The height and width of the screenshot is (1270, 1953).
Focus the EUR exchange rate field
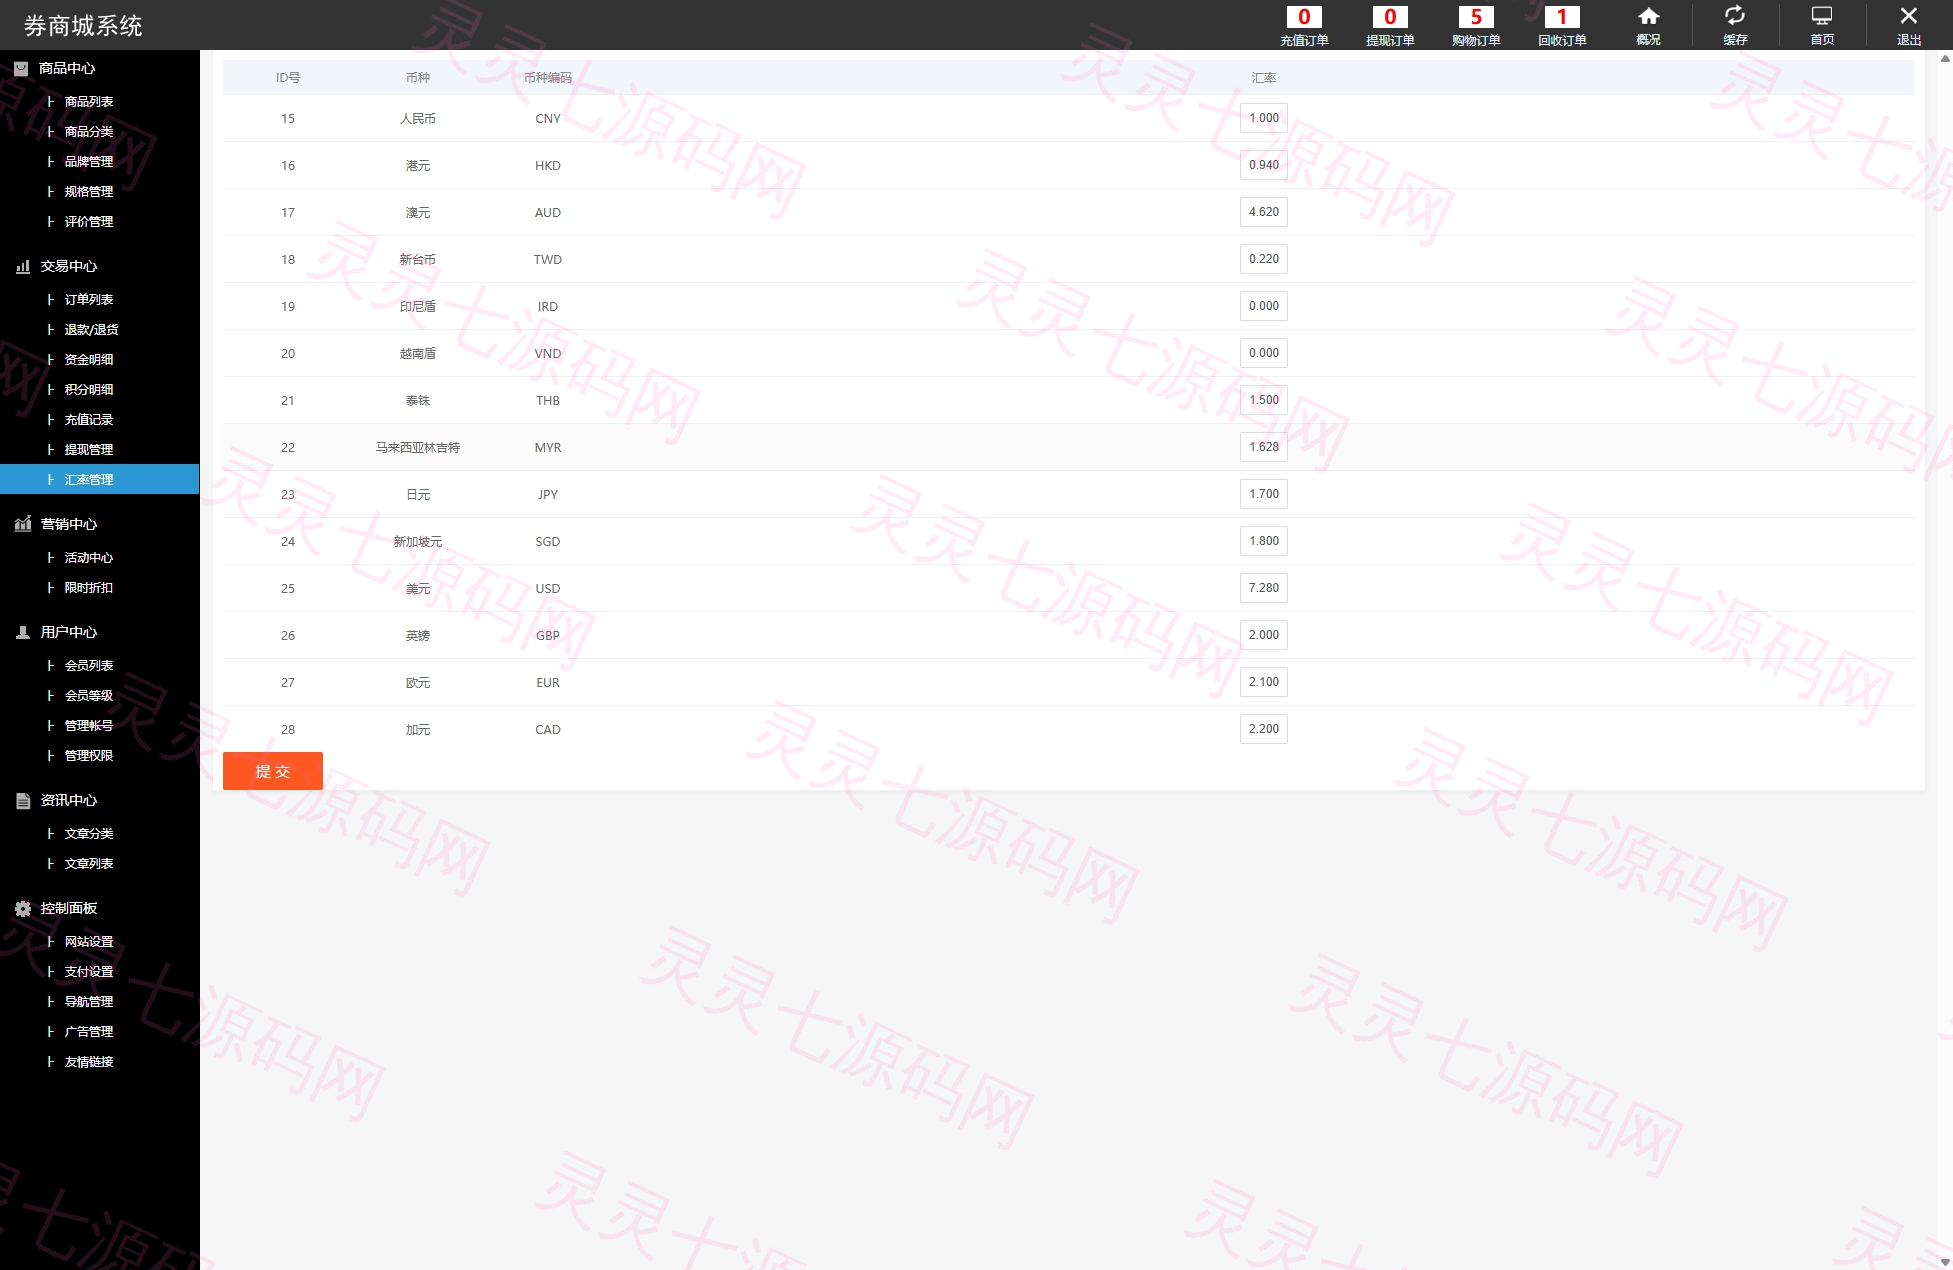pos(1264,682)
